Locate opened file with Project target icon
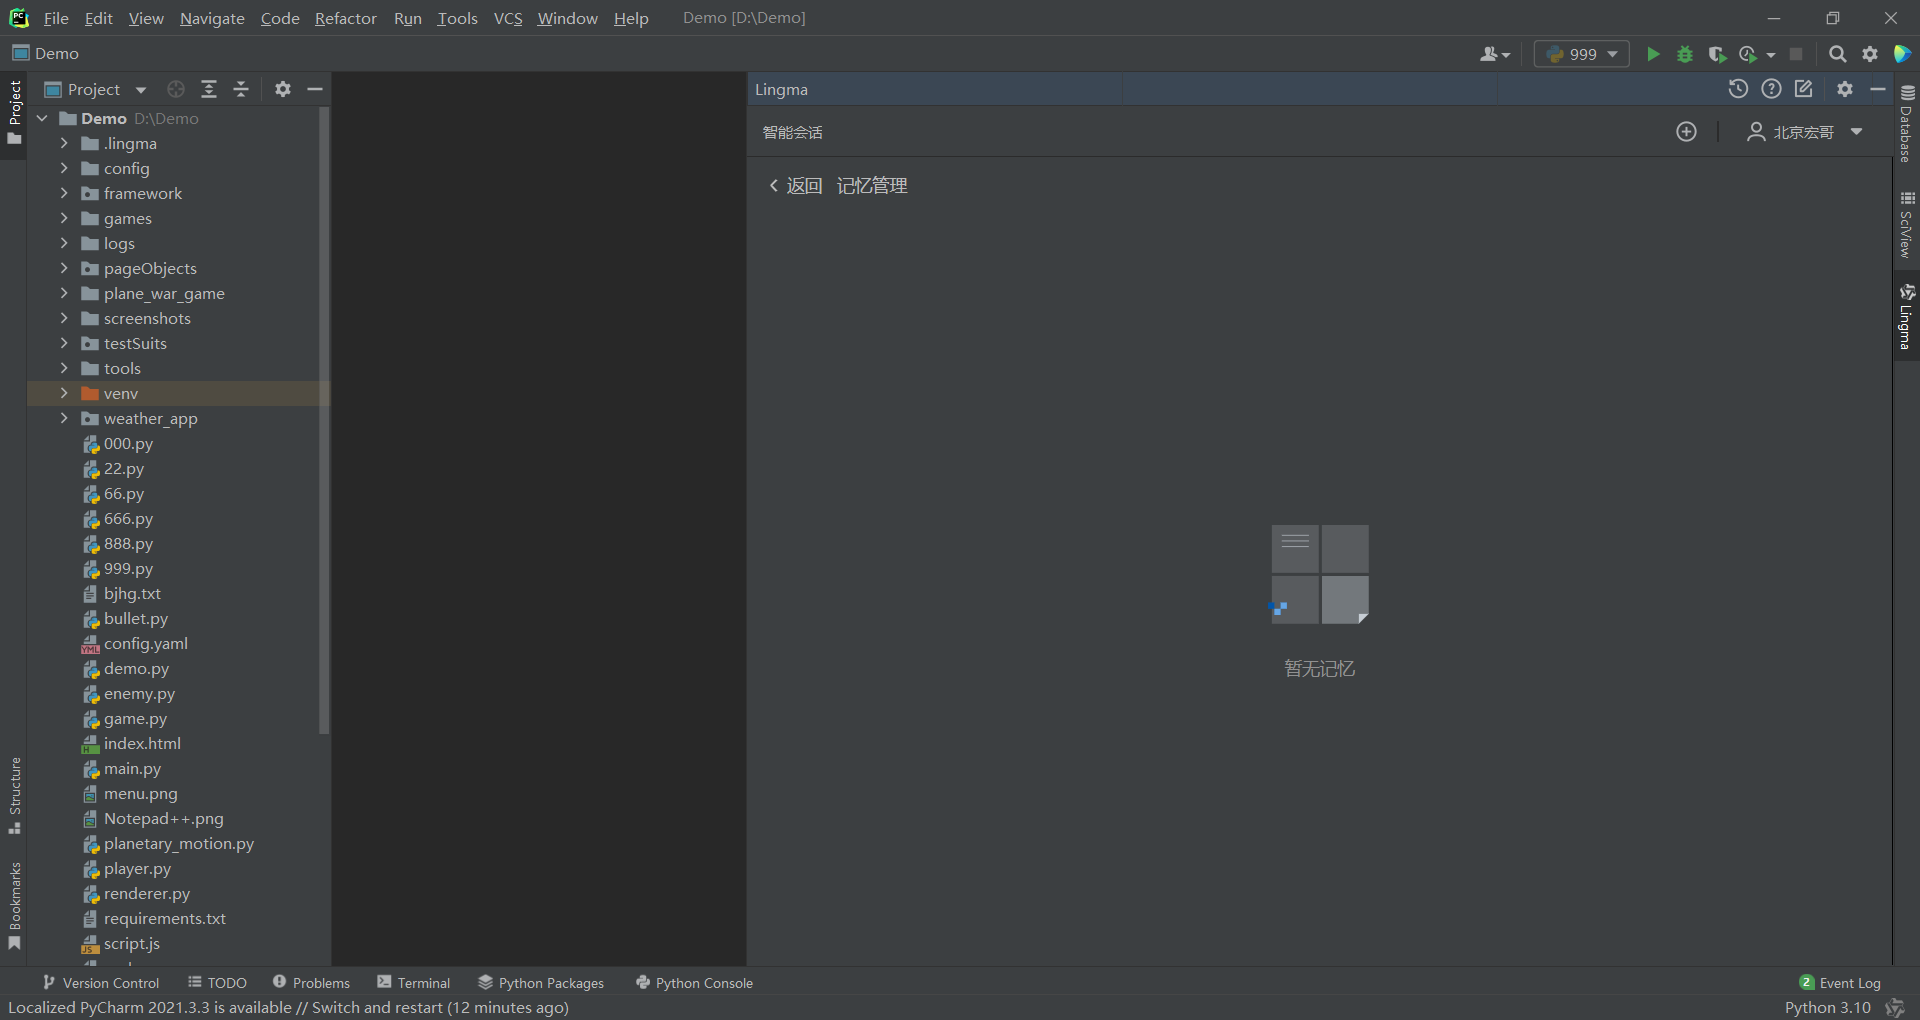 click(176, 89)
